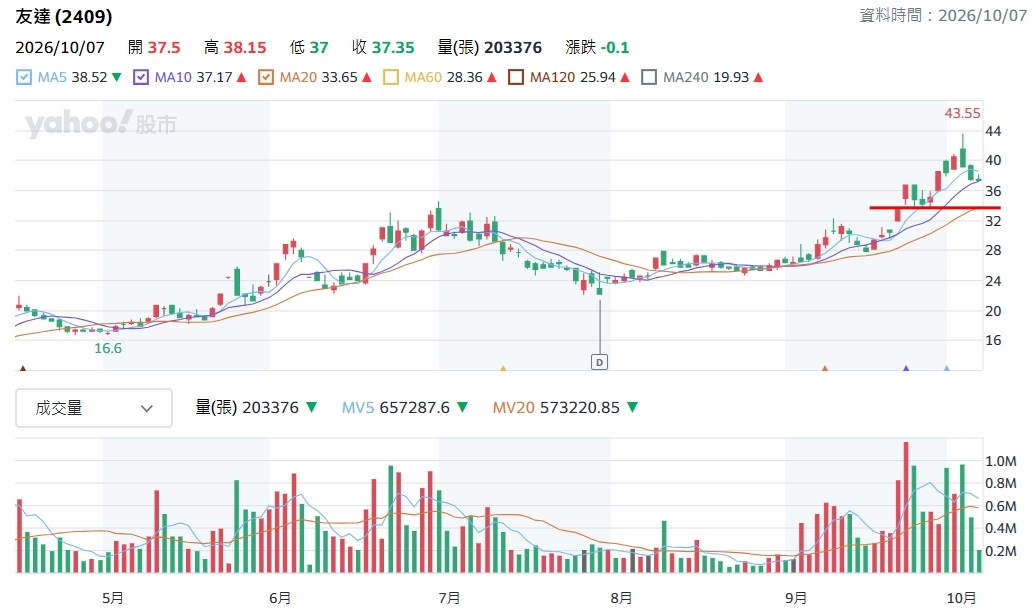Viewport: 1036px width, 610px height.
Task: Click the blue triangle marker near October
Action: 946,368
